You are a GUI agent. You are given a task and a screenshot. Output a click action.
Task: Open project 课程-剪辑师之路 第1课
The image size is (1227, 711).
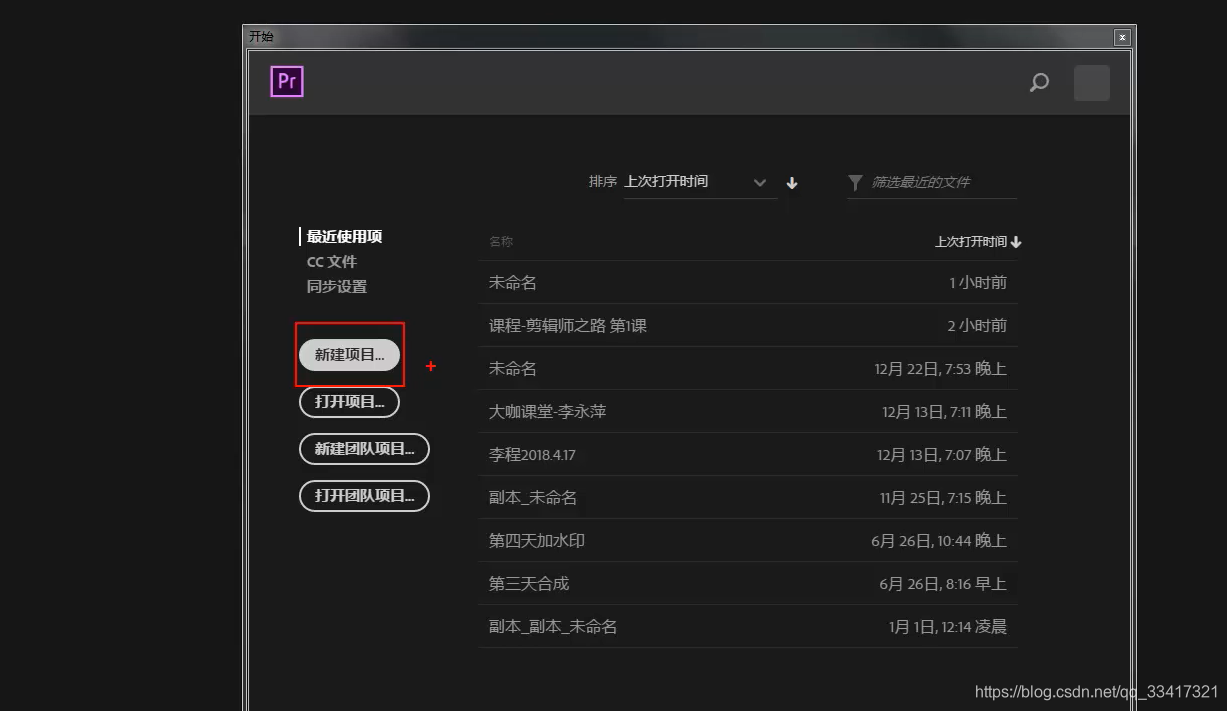click(748, 326)
